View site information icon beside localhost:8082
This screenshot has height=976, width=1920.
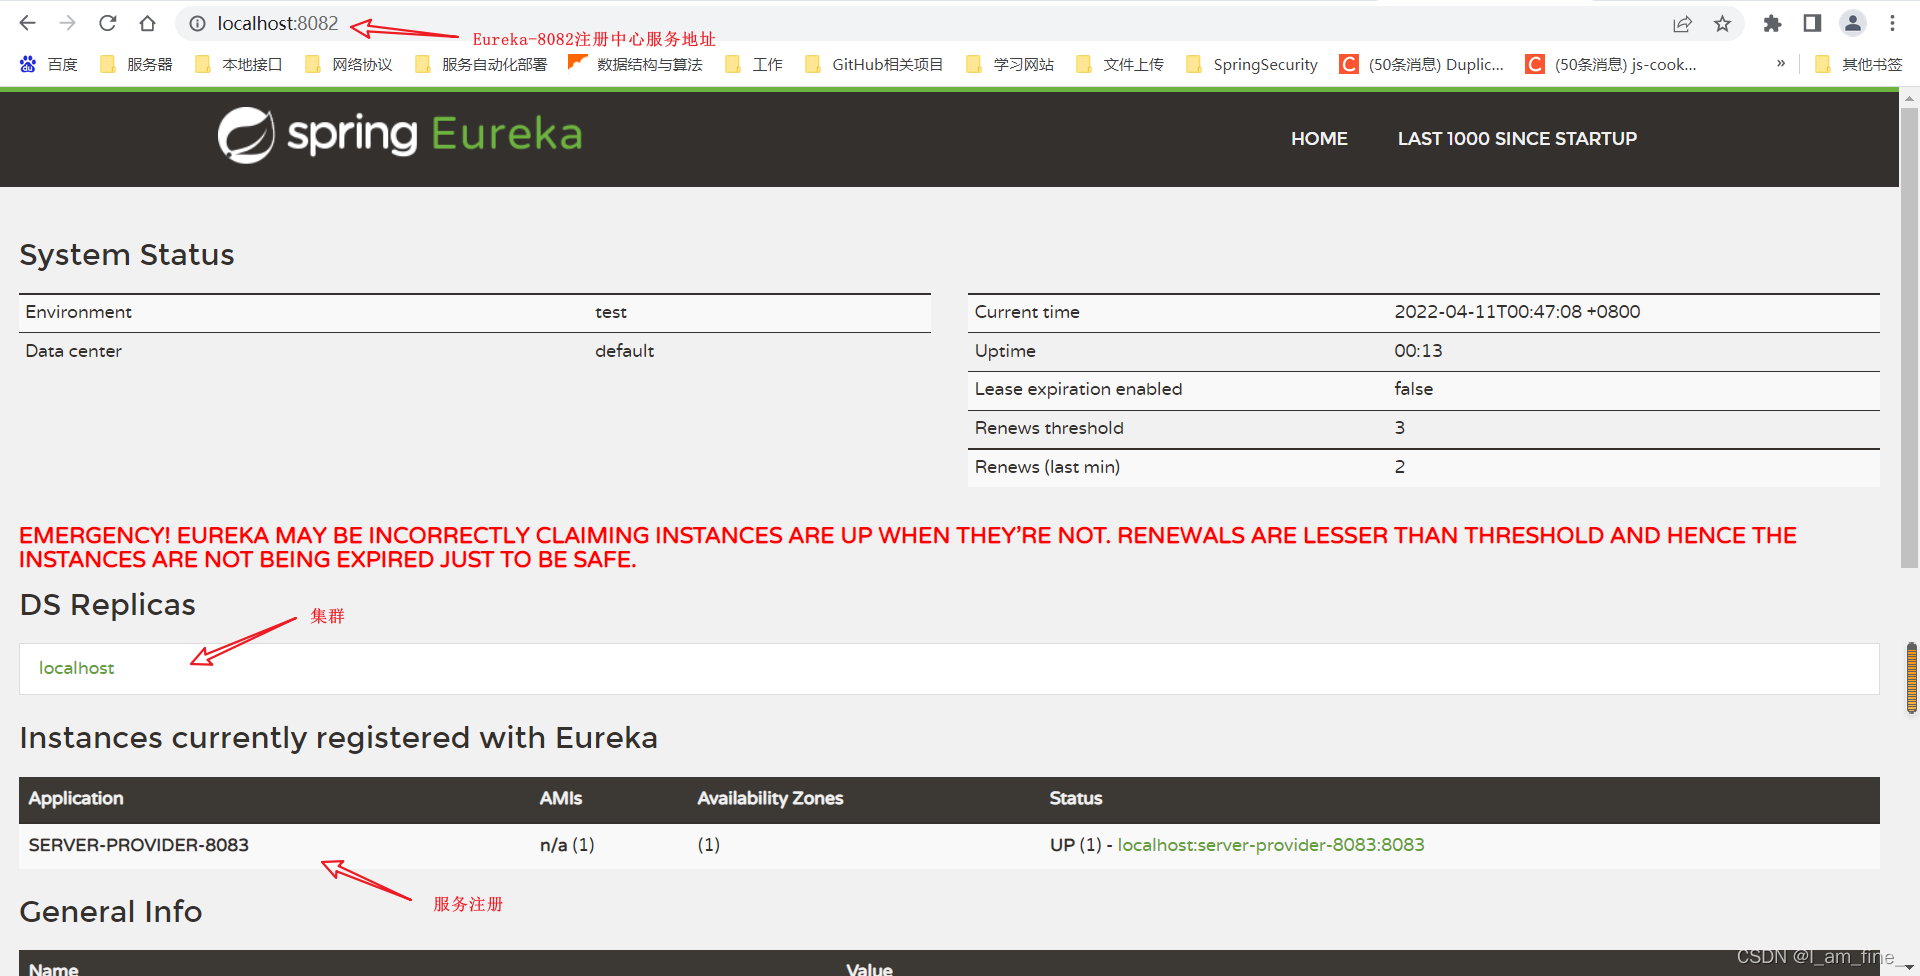pos(198,23)
